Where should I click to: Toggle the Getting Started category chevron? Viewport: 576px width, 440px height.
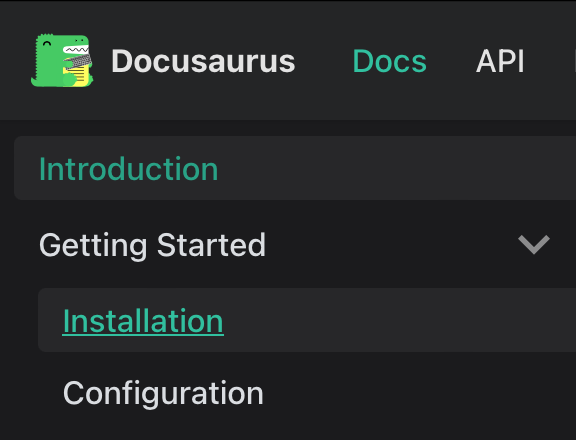[534, 245]
